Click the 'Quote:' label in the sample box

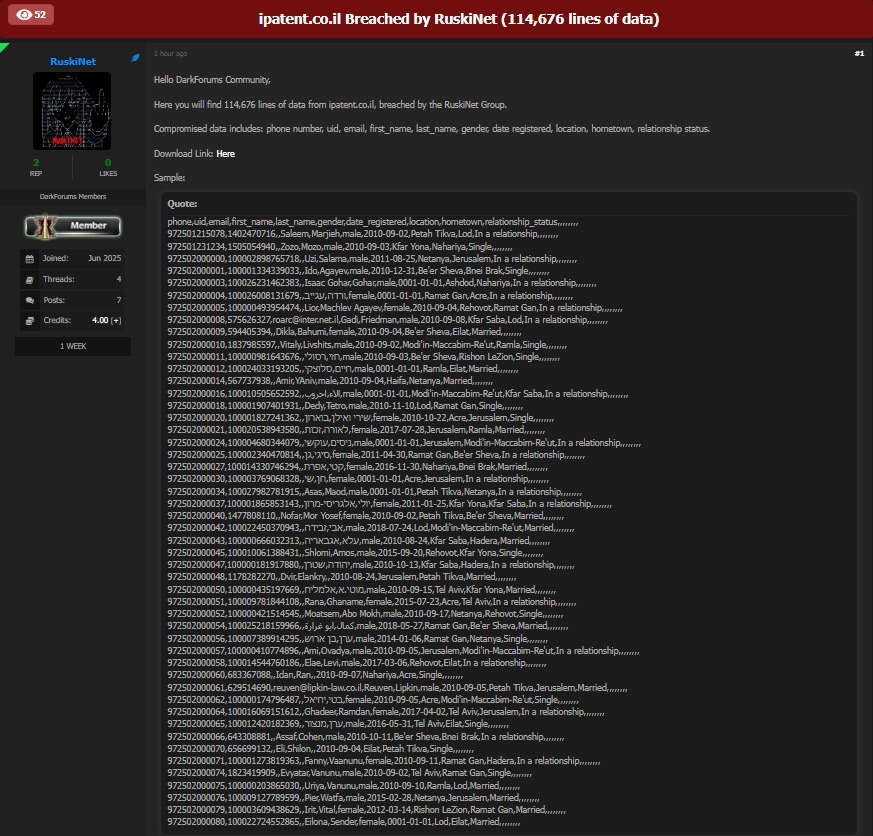pos(182,204)
